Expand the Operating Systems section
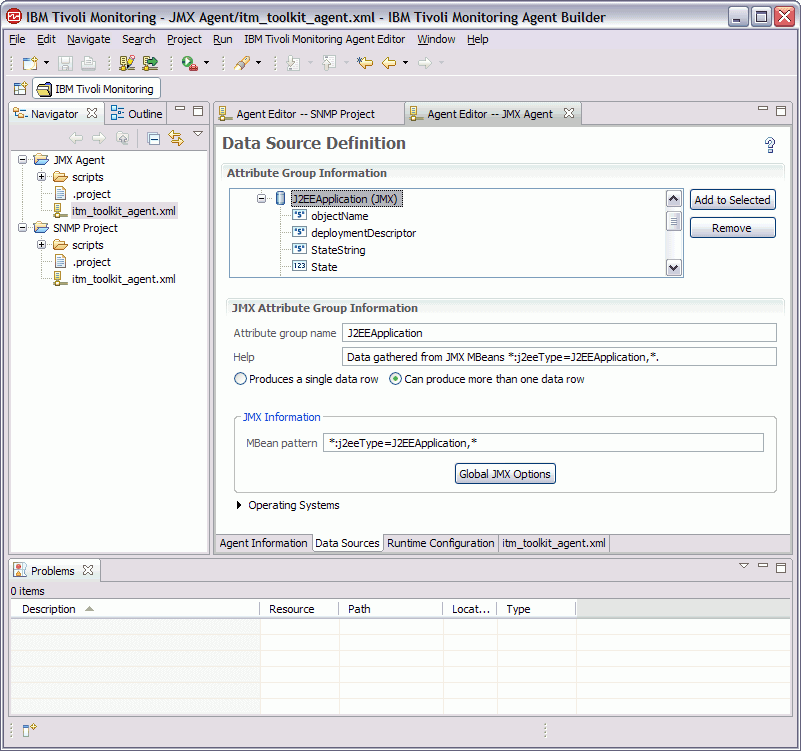This screenshot has height=751, width=801. [239, 505]
